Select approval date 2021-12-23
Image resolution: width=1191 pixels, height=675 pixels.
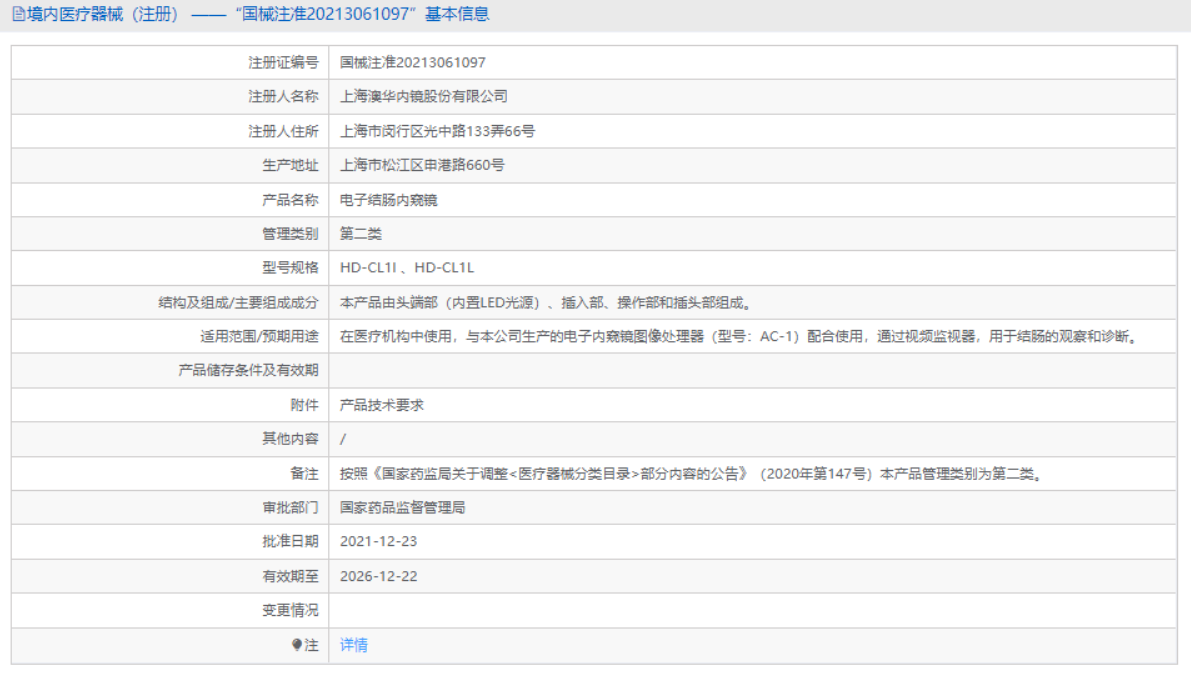click(378, 541)
